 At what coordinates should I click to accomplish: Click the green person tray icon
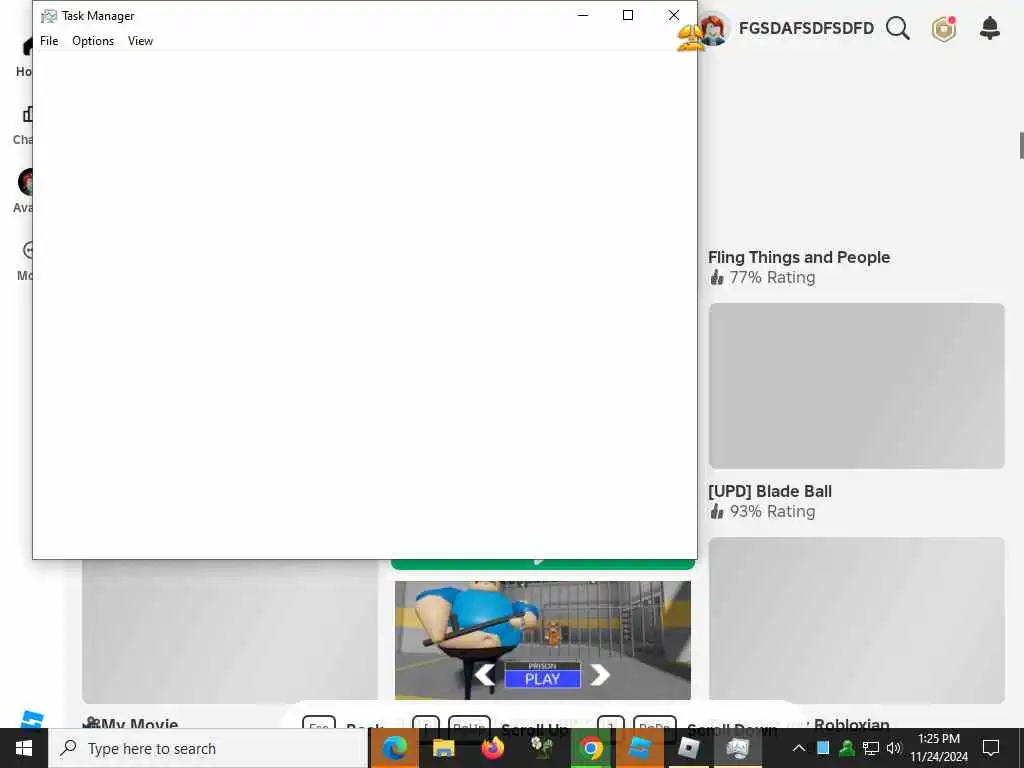tap(846, 748)
